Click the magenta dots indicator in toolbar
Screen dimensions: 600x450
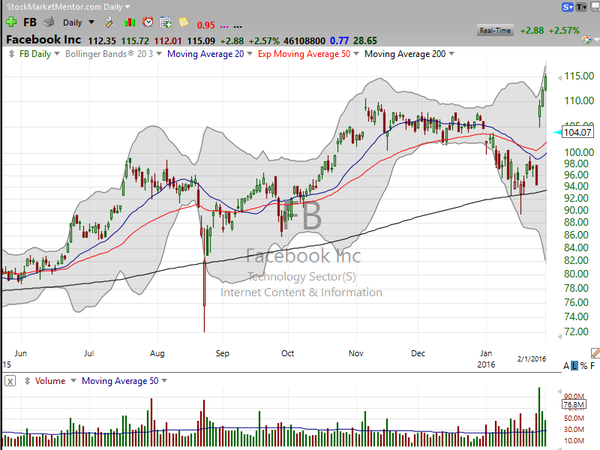(224, 26)
